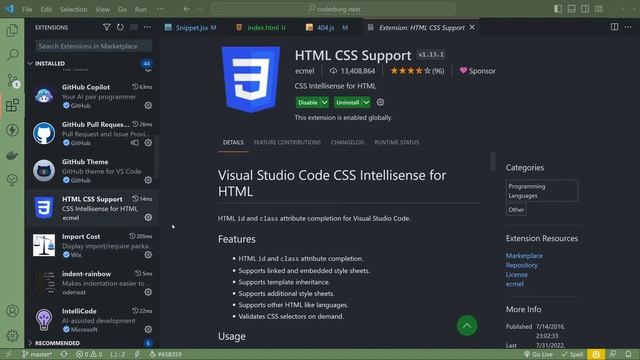Toggle bottom panel visibility
This screenshot has height=360, width=640.
pyautogui.click(x=571, y=9)
